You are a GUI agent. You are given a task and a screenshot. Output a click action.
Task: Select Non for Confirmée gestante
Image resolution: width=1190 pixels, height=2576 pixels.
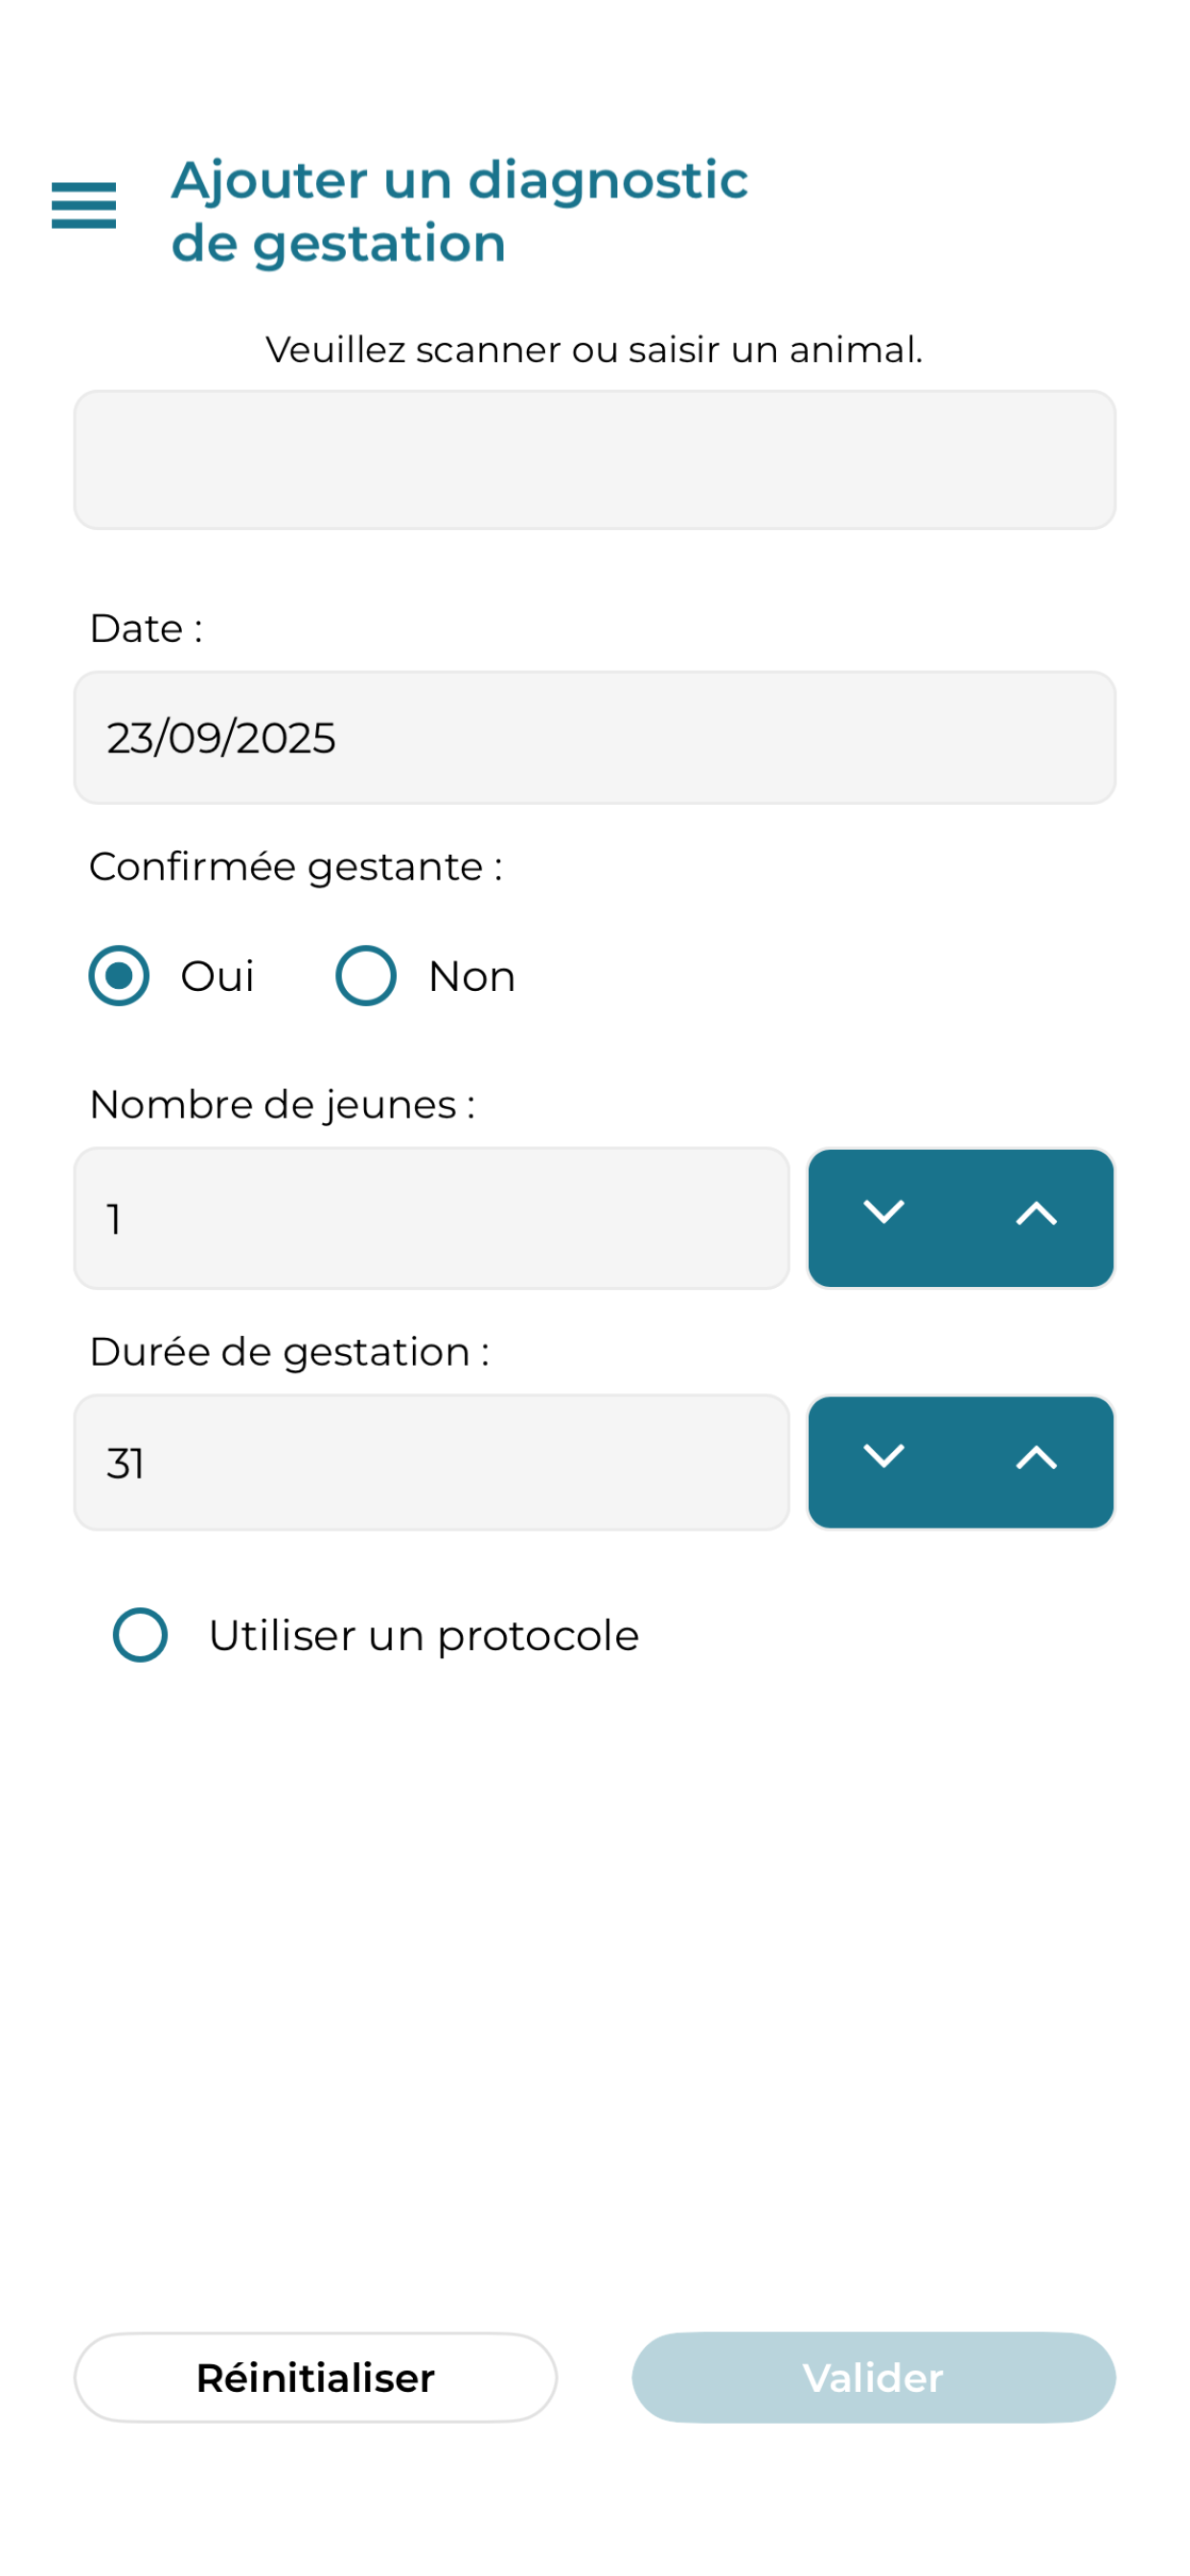click(366, 975)
